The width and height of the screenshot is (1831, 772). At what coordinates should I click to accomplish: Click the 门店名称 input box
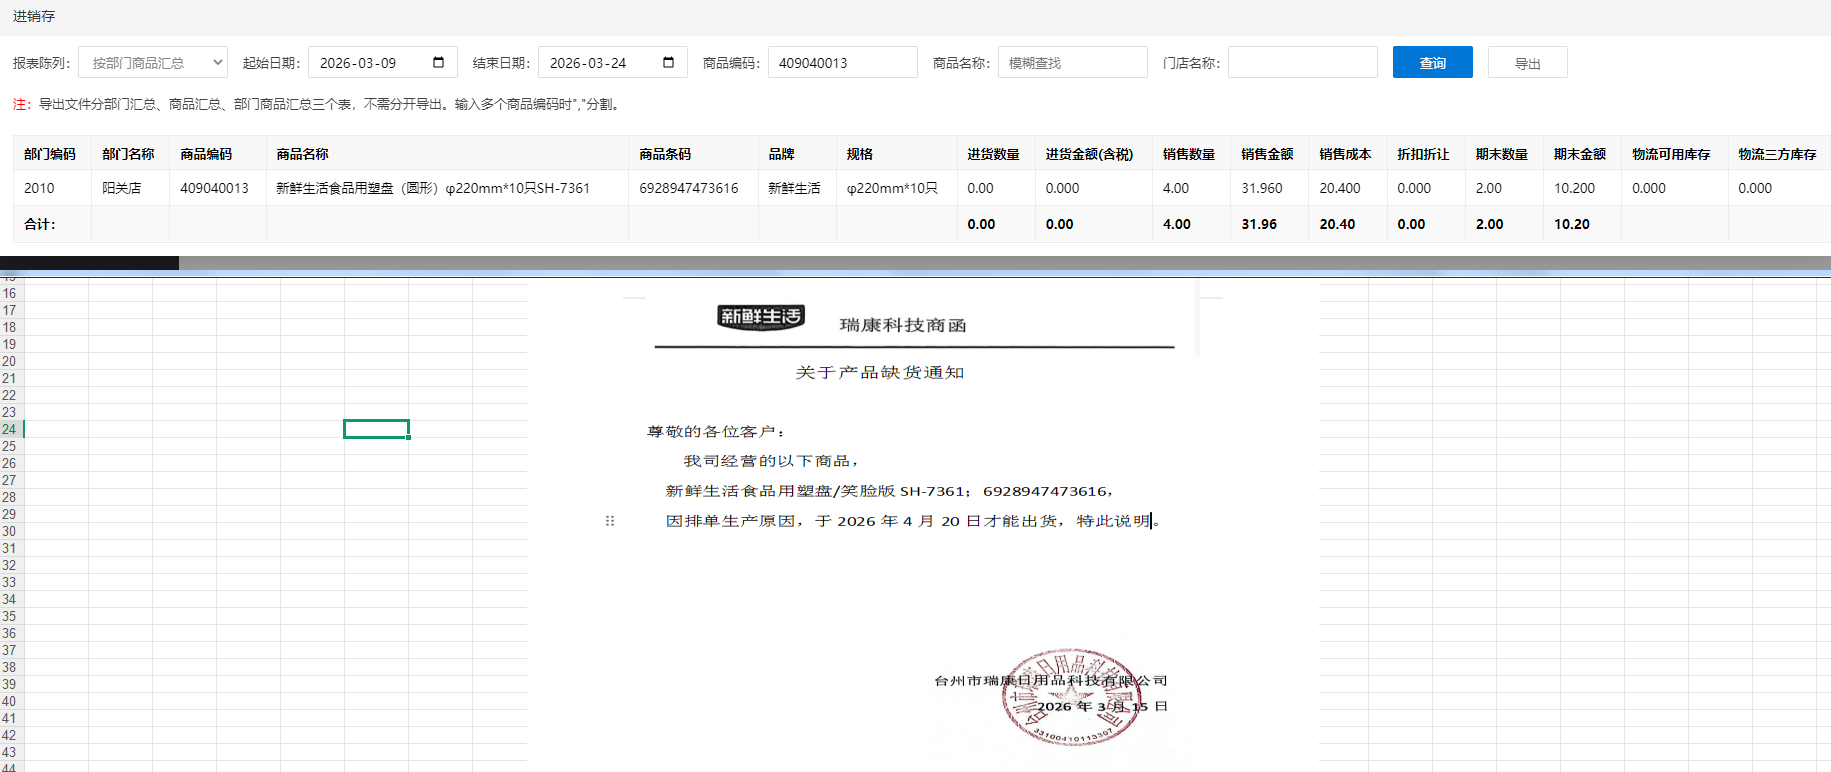(x=1302, y=62)
